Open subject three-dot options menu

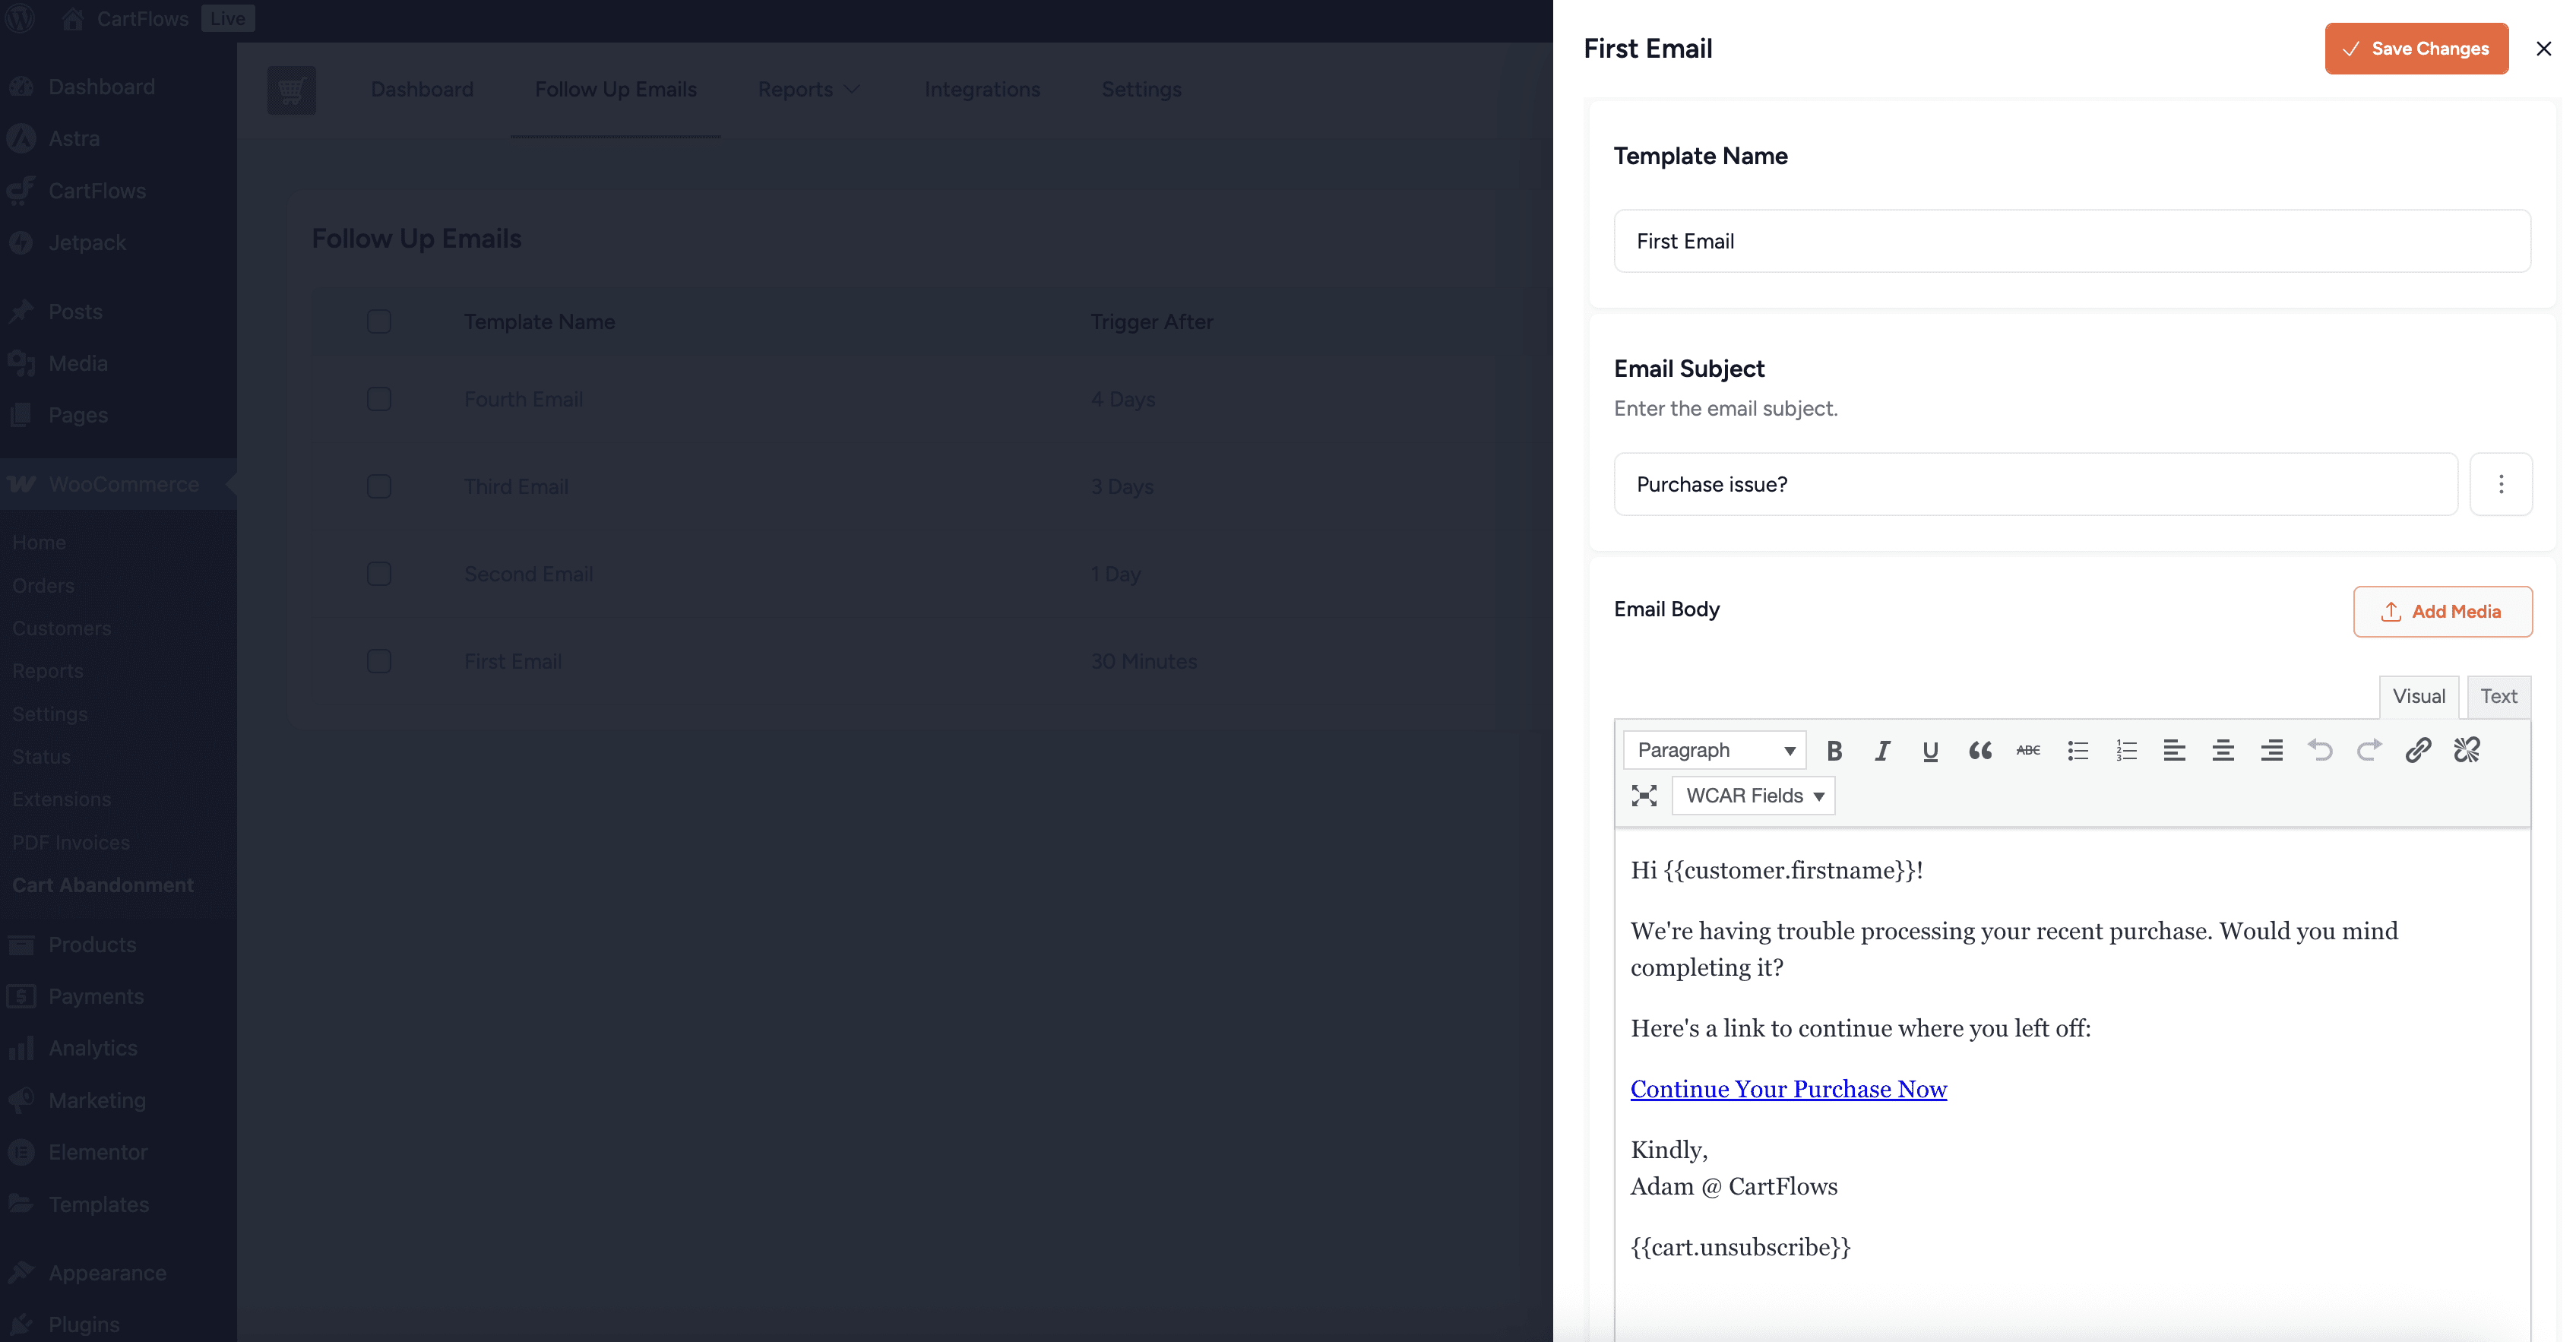(2501, 484)
